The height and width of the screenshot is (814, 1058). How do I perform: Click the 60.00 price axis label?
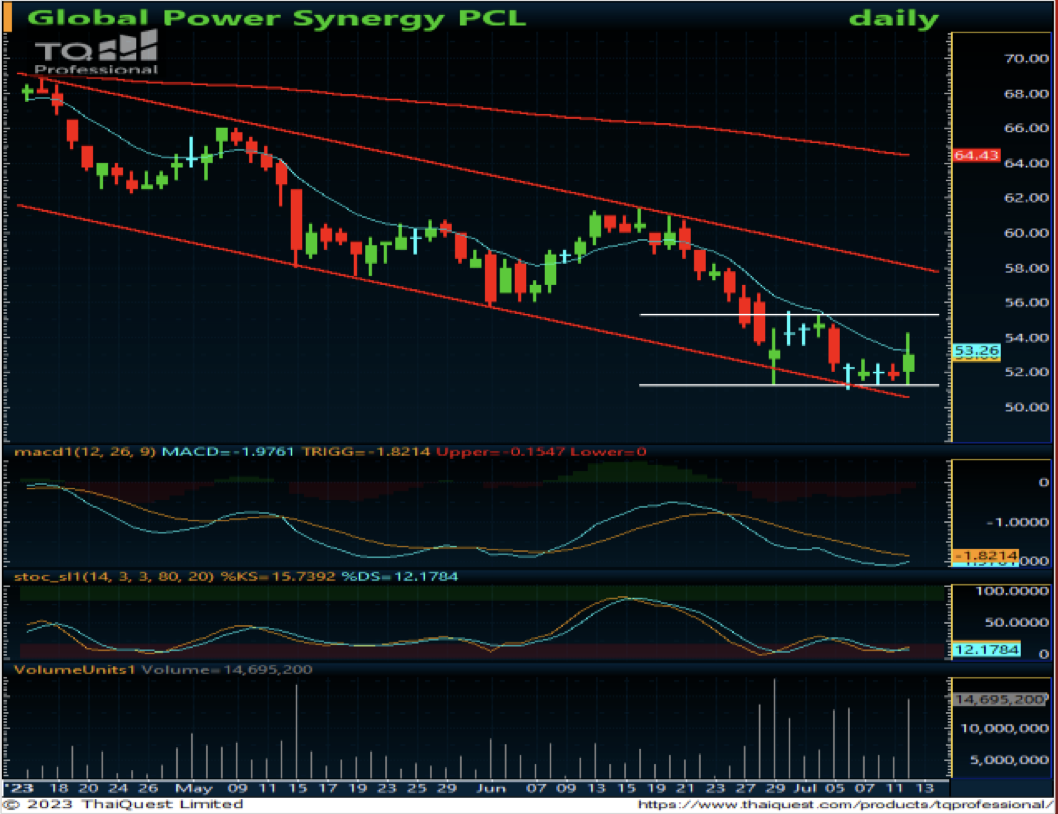[x=1026, y=233]
